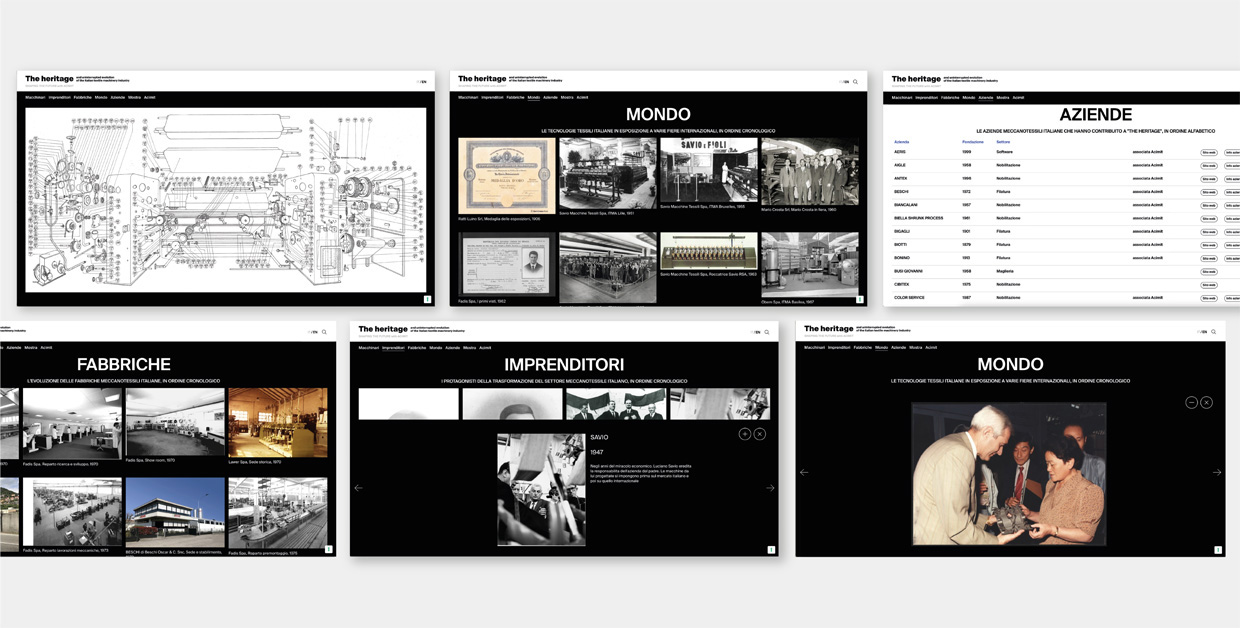Open search on the Imprenditori screen
The image size is (1240, 628).
click(x=766, y=332)
